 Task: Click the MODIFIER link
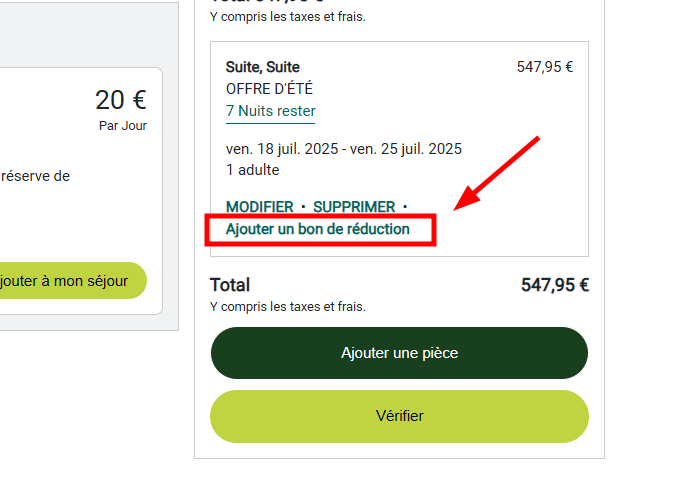coord(259,207)
